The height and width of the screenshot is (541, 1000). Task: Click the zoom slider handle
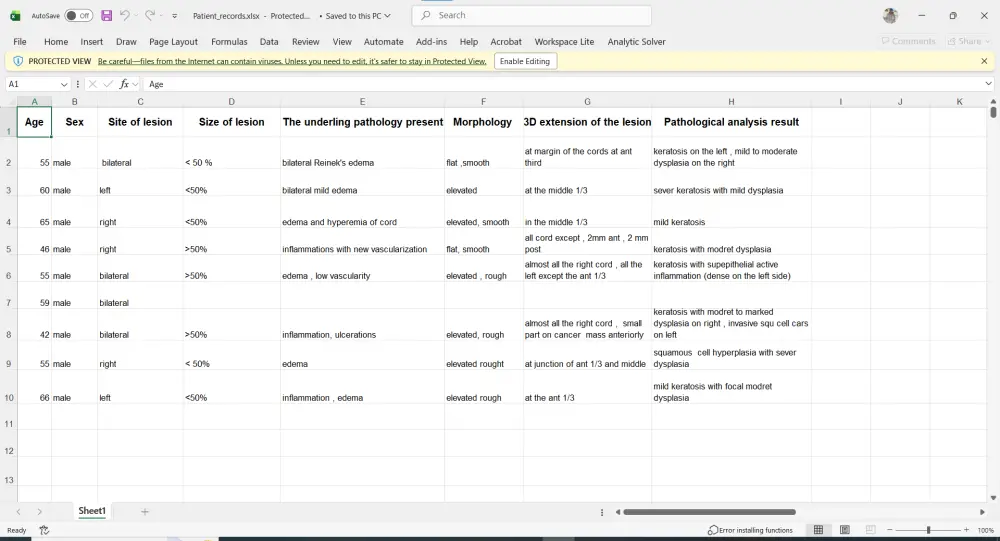(x=929, y=530)
